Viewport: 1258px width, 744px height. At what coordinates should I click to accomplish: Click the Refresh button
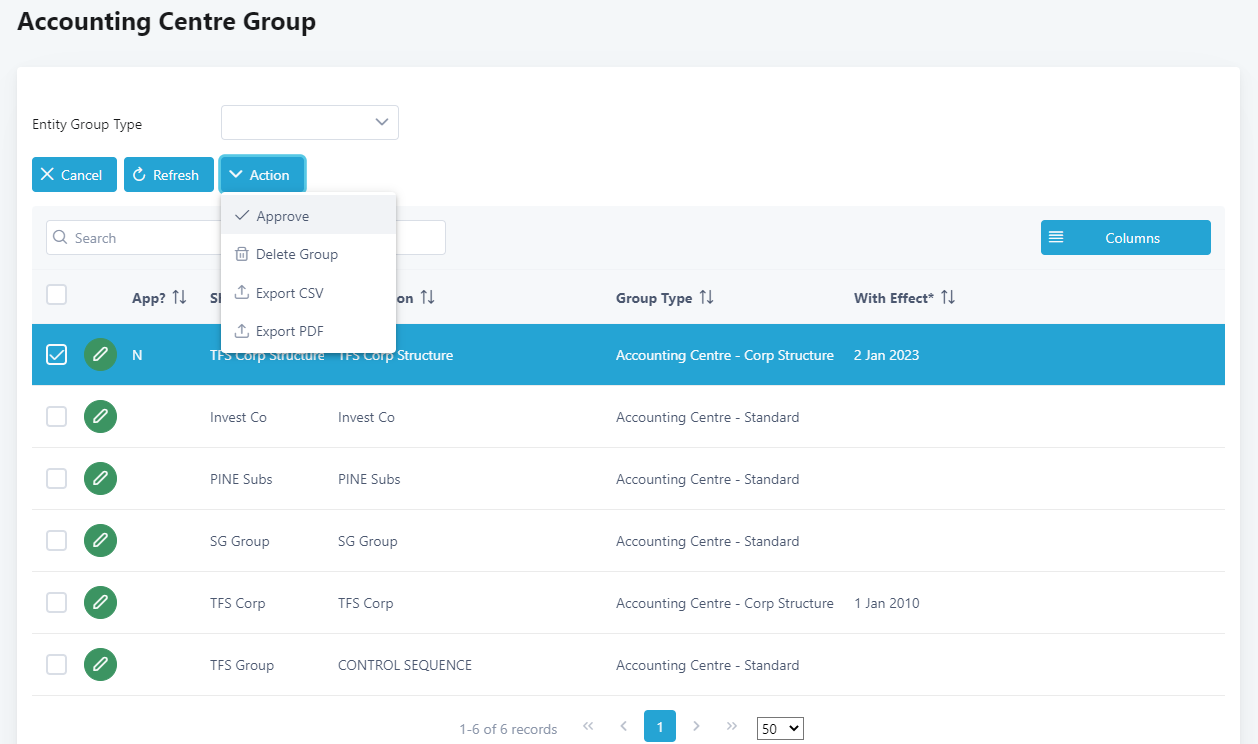pyautogui.click(x=168, y=175)
